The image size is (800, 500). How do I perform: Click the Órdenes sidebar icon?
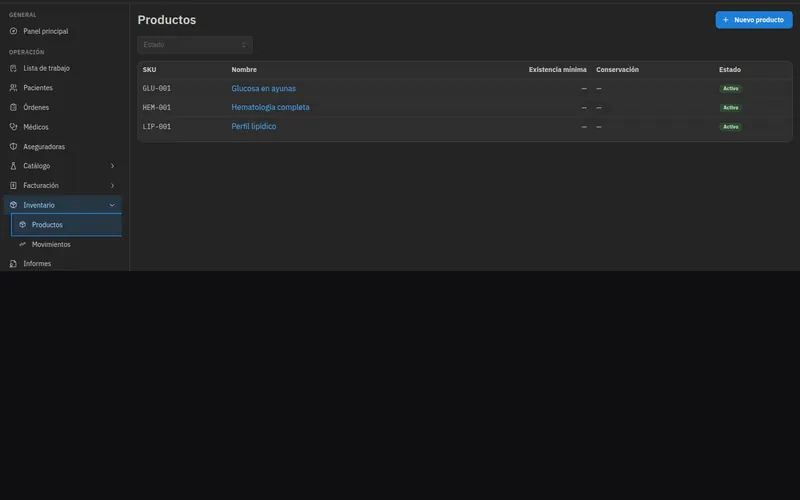click(13, 107)
